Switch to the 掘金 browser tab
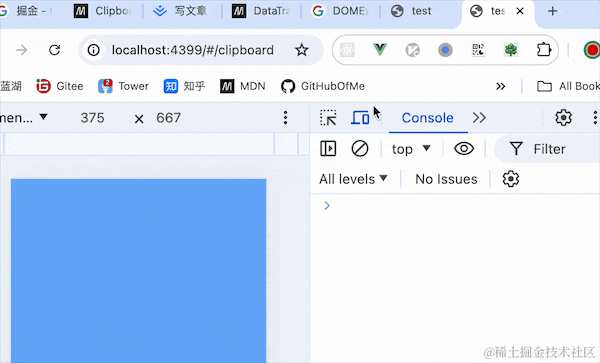Viewport: 600px width, 363px height. (27, 11)
